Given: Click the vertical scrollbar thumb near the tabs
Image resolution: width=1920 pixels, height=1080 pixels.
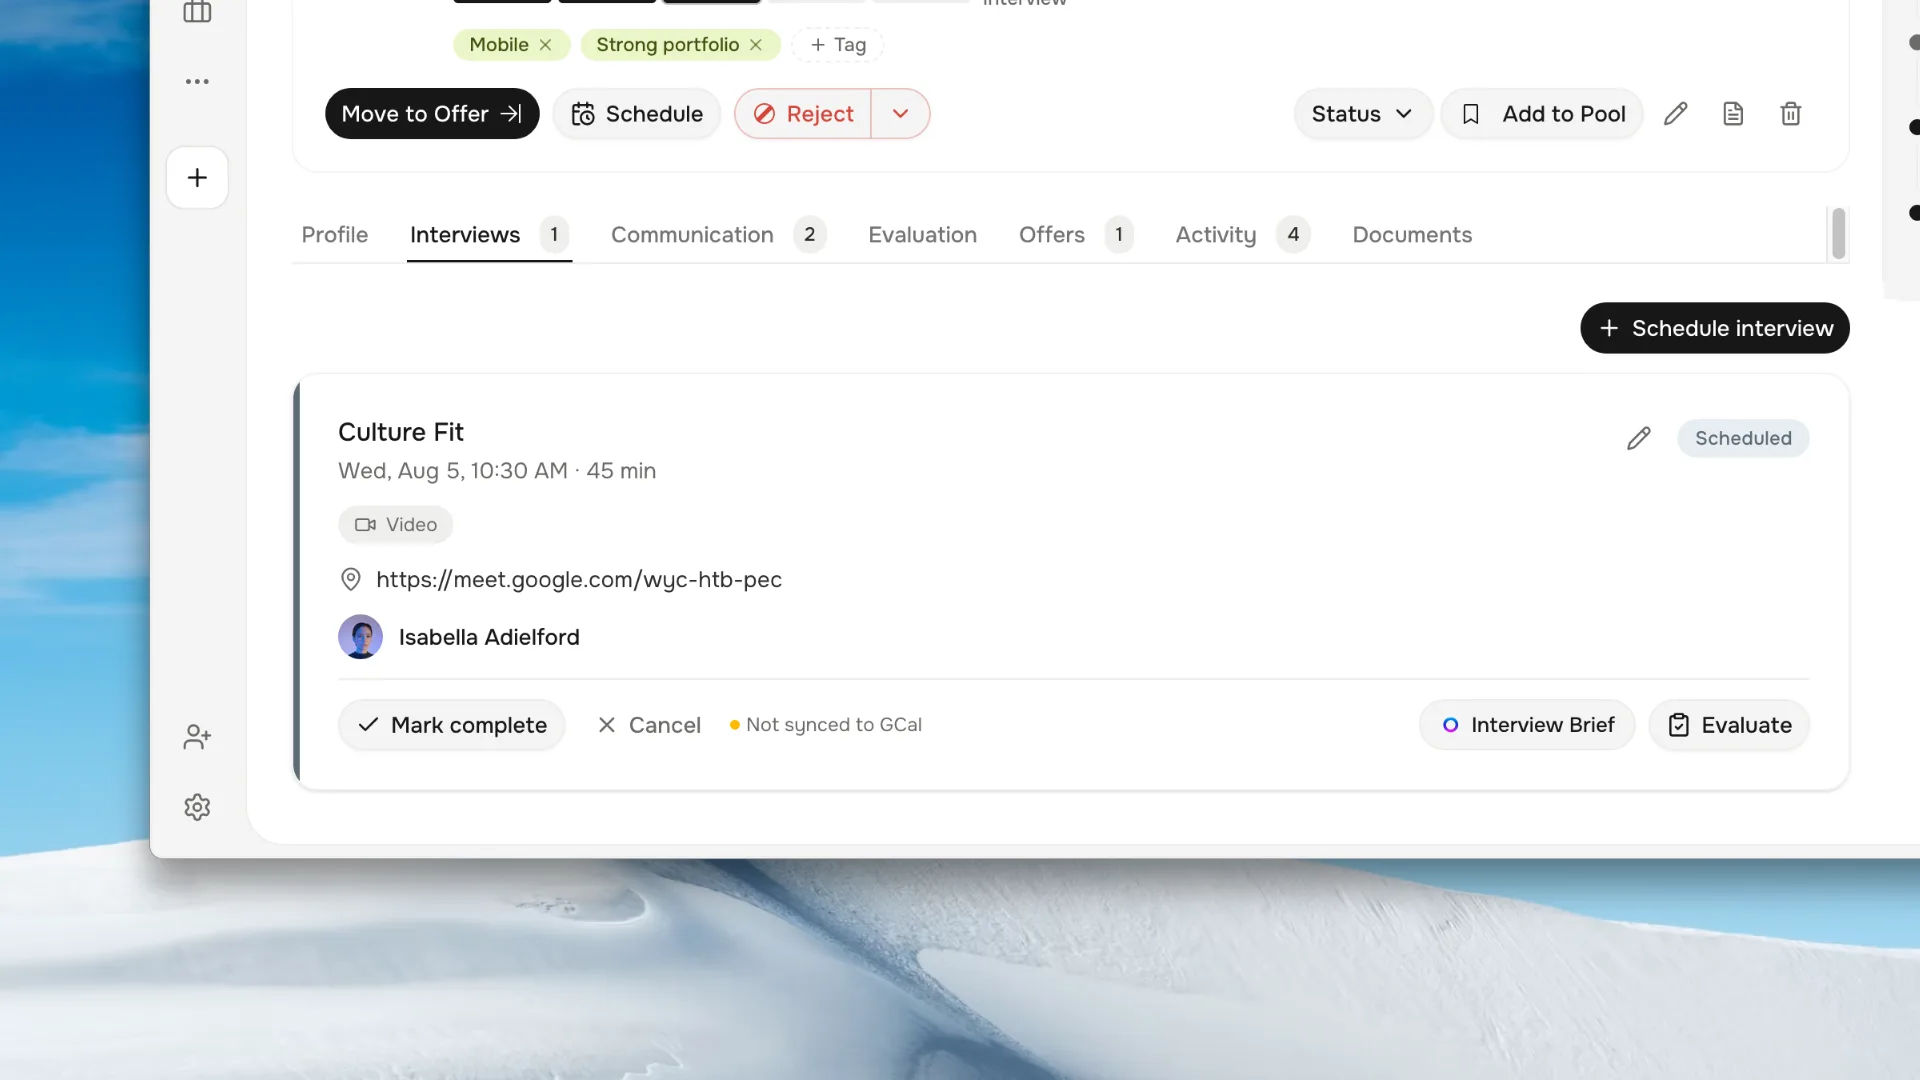Looking at the screenshot, I should pyautogui.click(x=1838, y=234).
